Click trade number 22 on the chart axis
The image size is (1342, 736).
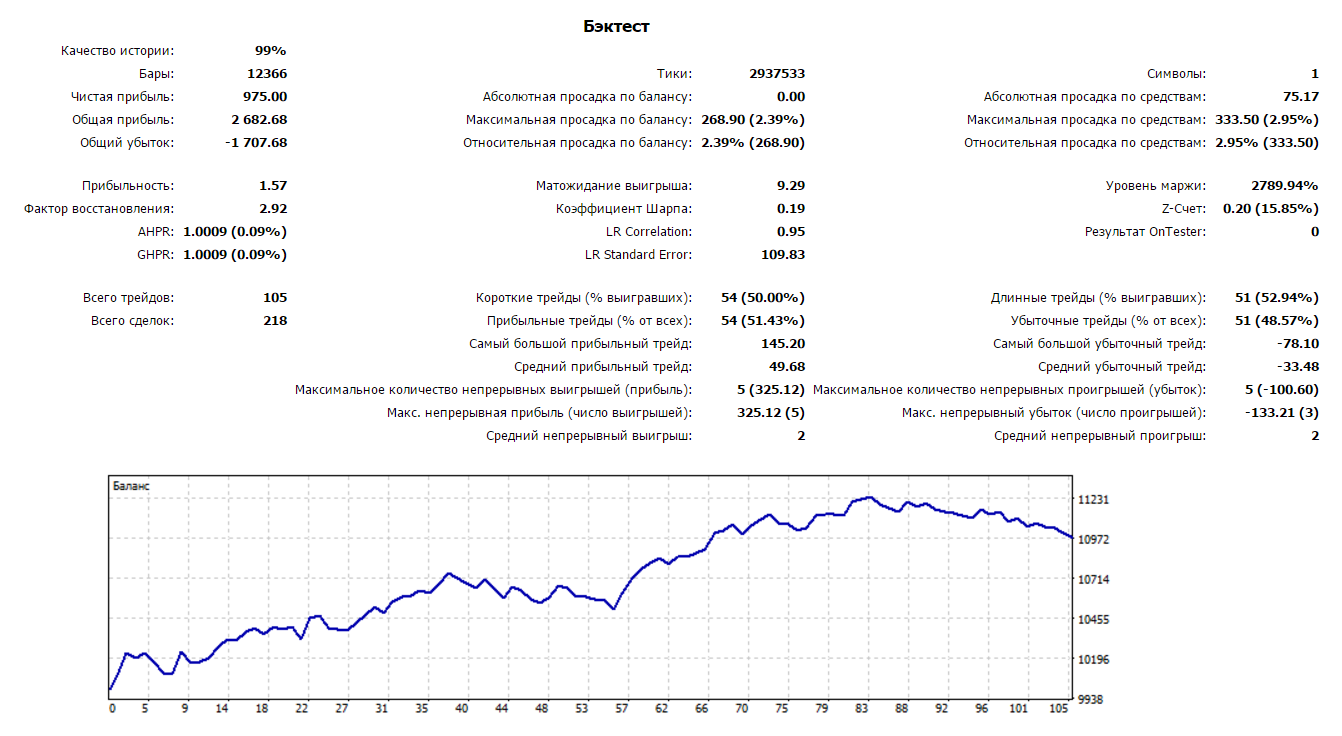pos(302,709)
